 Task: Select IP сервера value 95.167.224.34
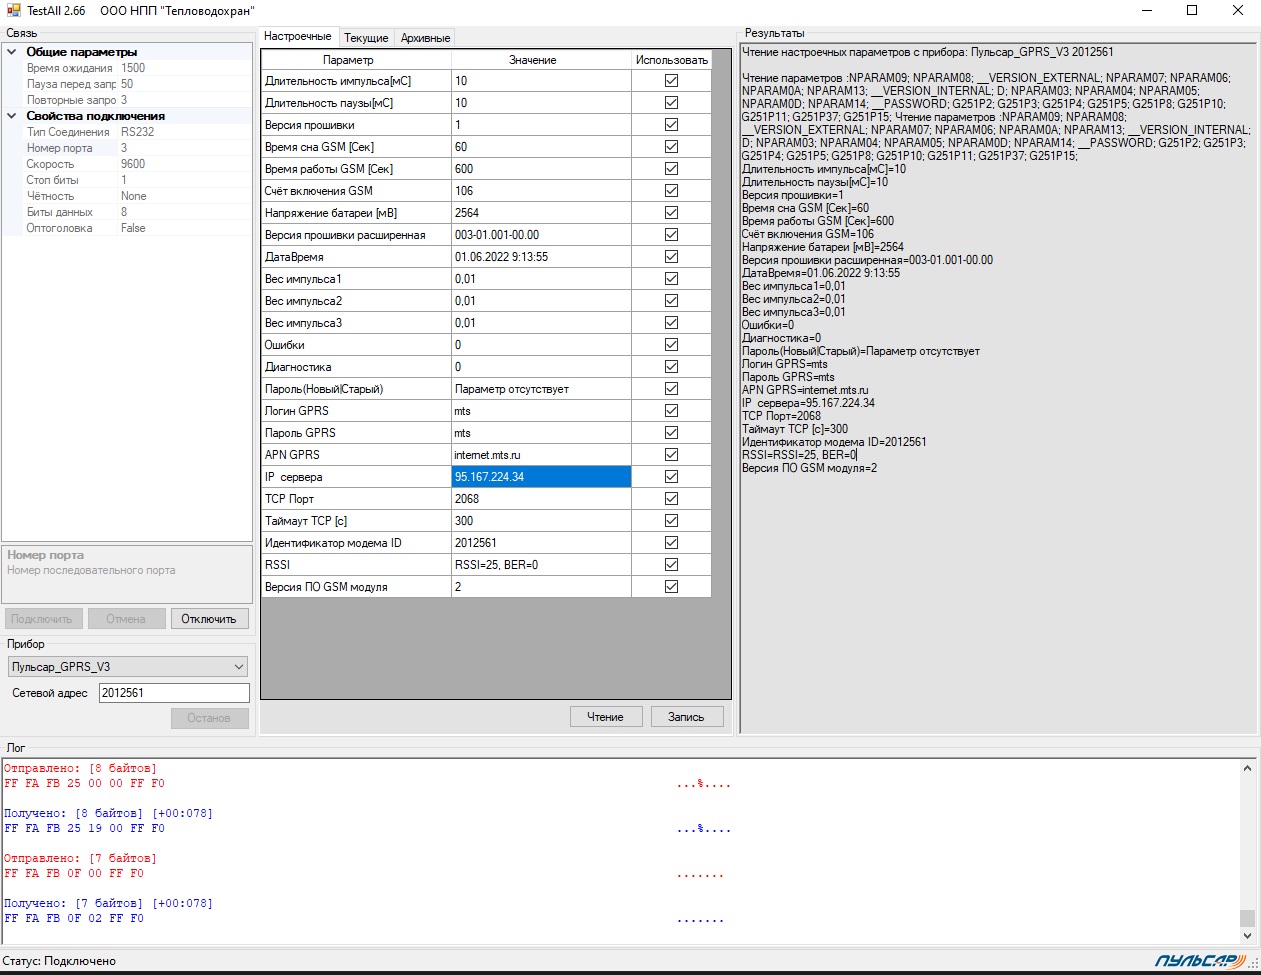click(541, 477)
